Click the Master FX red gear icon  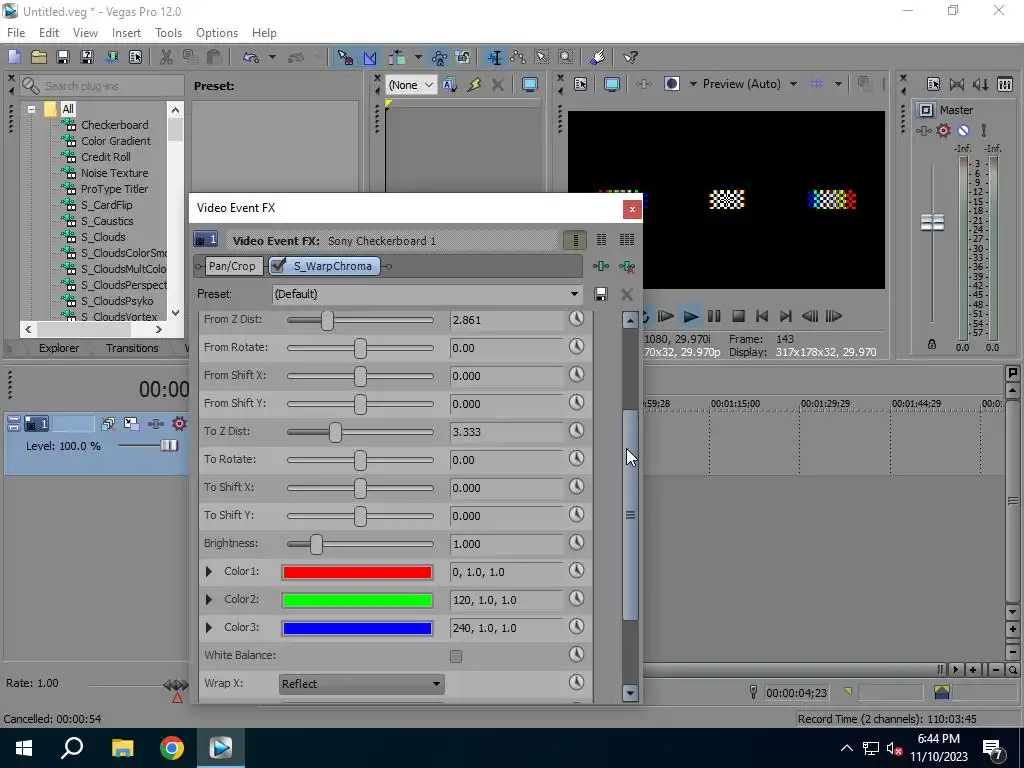(943, 131)
